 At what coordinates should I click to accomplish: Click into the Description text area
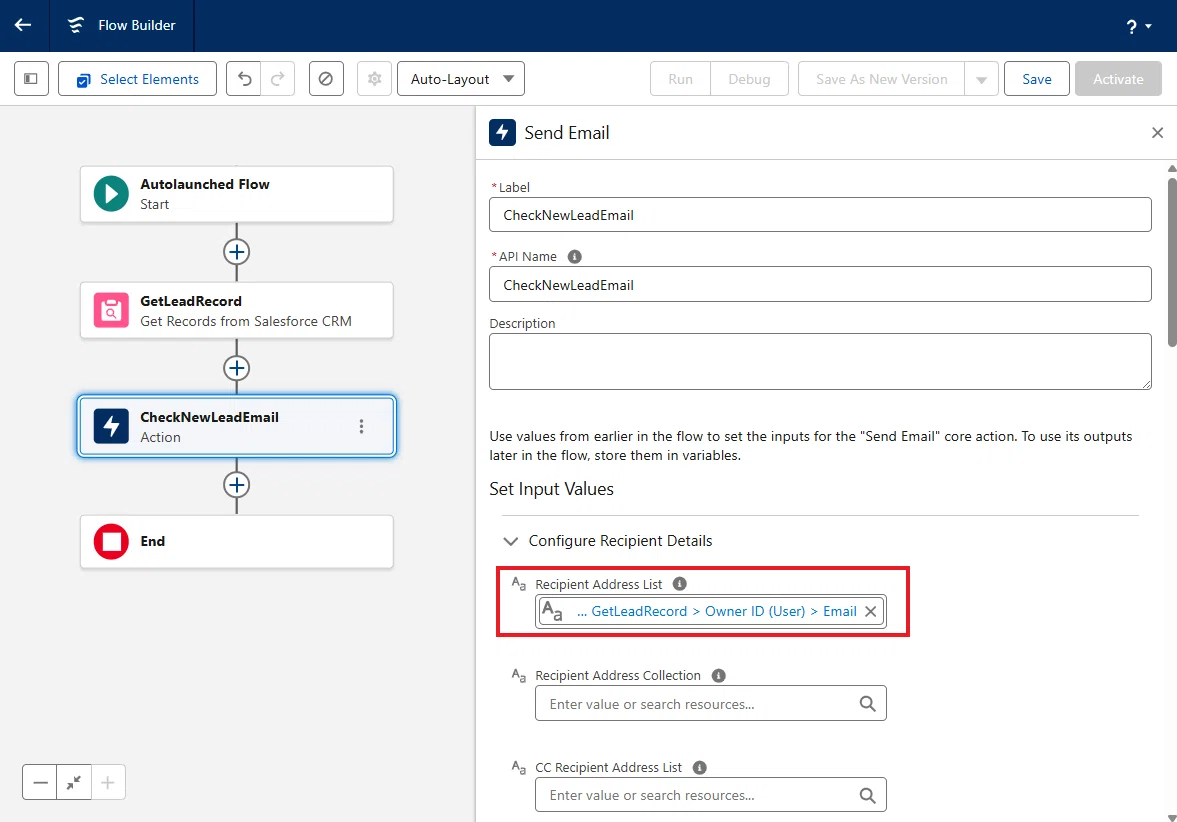tap(820, 362)
